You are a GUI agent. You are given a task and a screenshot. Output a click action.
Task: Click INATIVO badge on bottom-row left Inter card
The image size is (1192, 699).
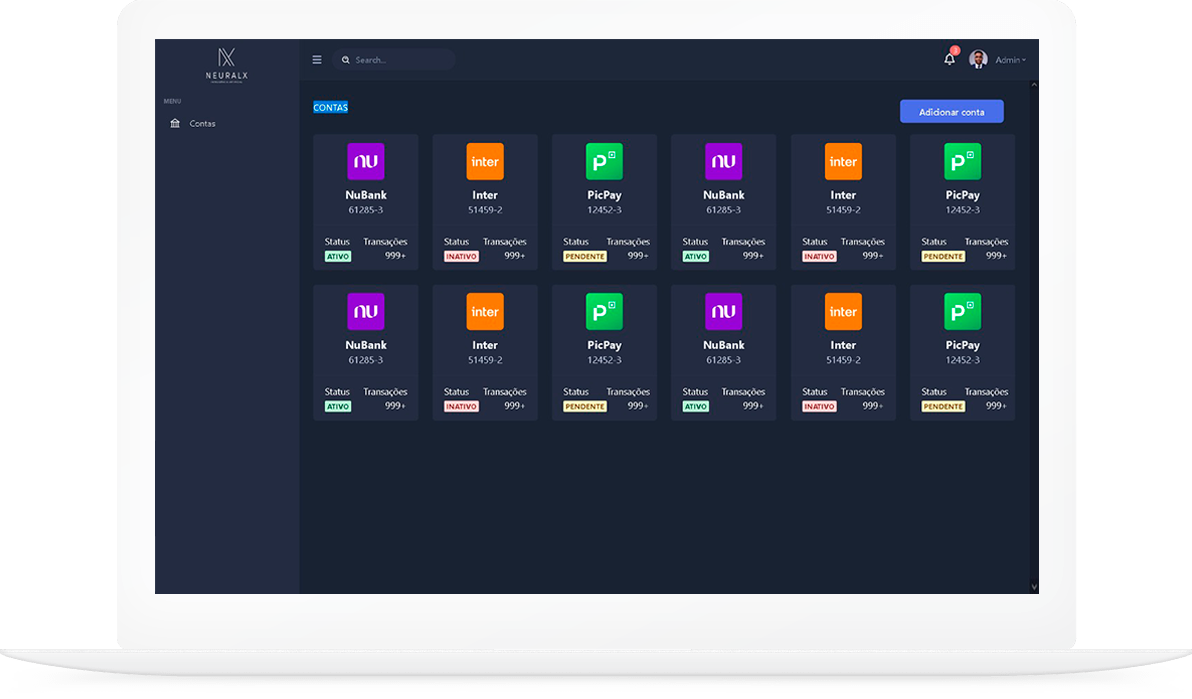[x=461, y=406]
